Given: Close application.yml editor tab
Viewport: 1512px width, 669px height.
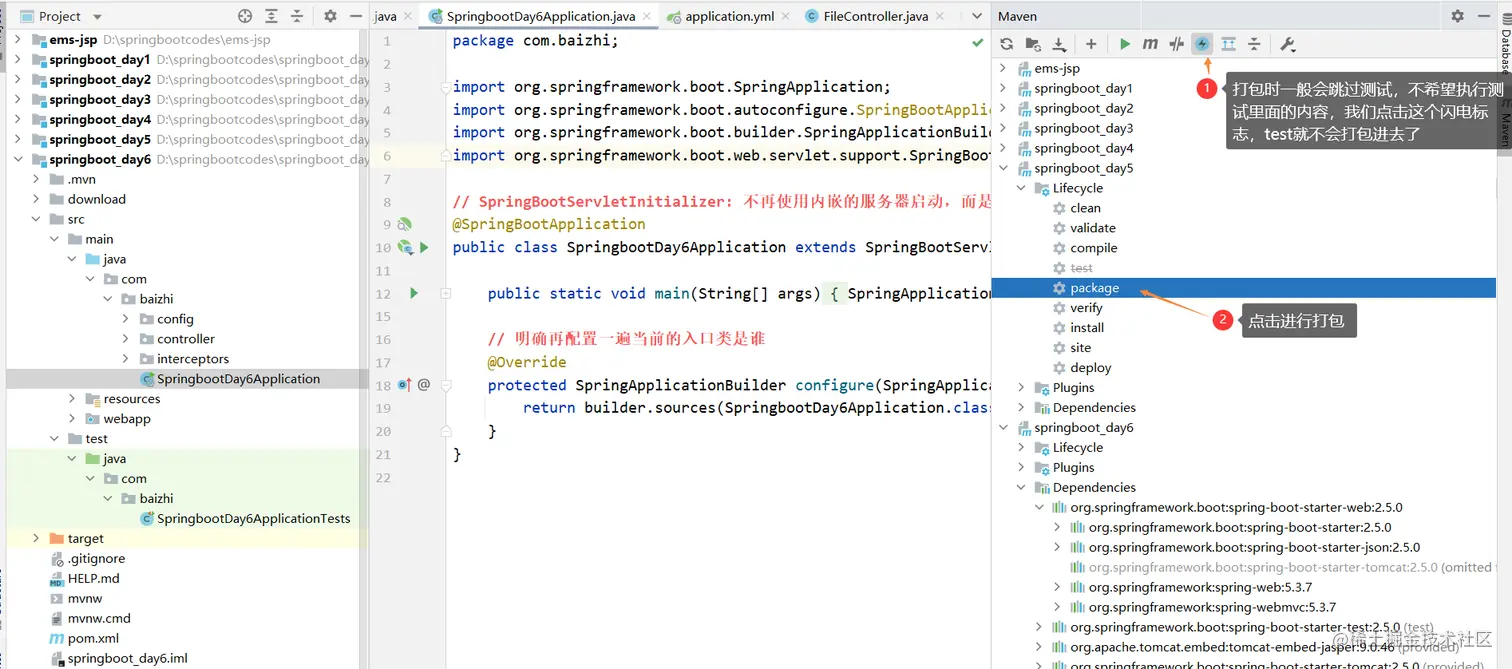Looking at the screenshot, I should (x=786, y=17).
